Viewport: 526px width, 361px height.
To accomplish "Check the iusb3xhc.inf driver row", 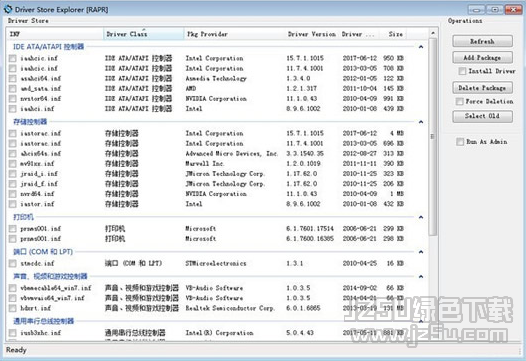I will click(x=12, y=333).
